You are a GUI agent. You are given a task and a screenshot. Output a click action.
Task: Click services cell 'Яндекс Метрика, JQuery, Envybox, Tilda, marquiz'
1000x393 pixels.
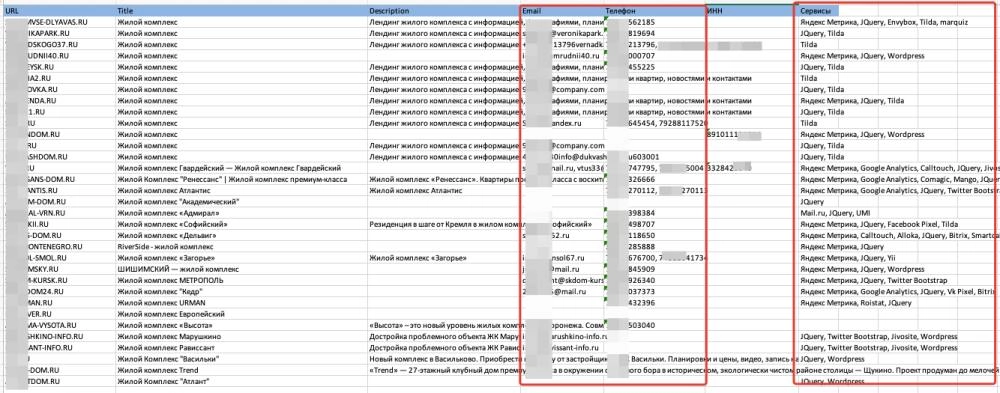884,22
